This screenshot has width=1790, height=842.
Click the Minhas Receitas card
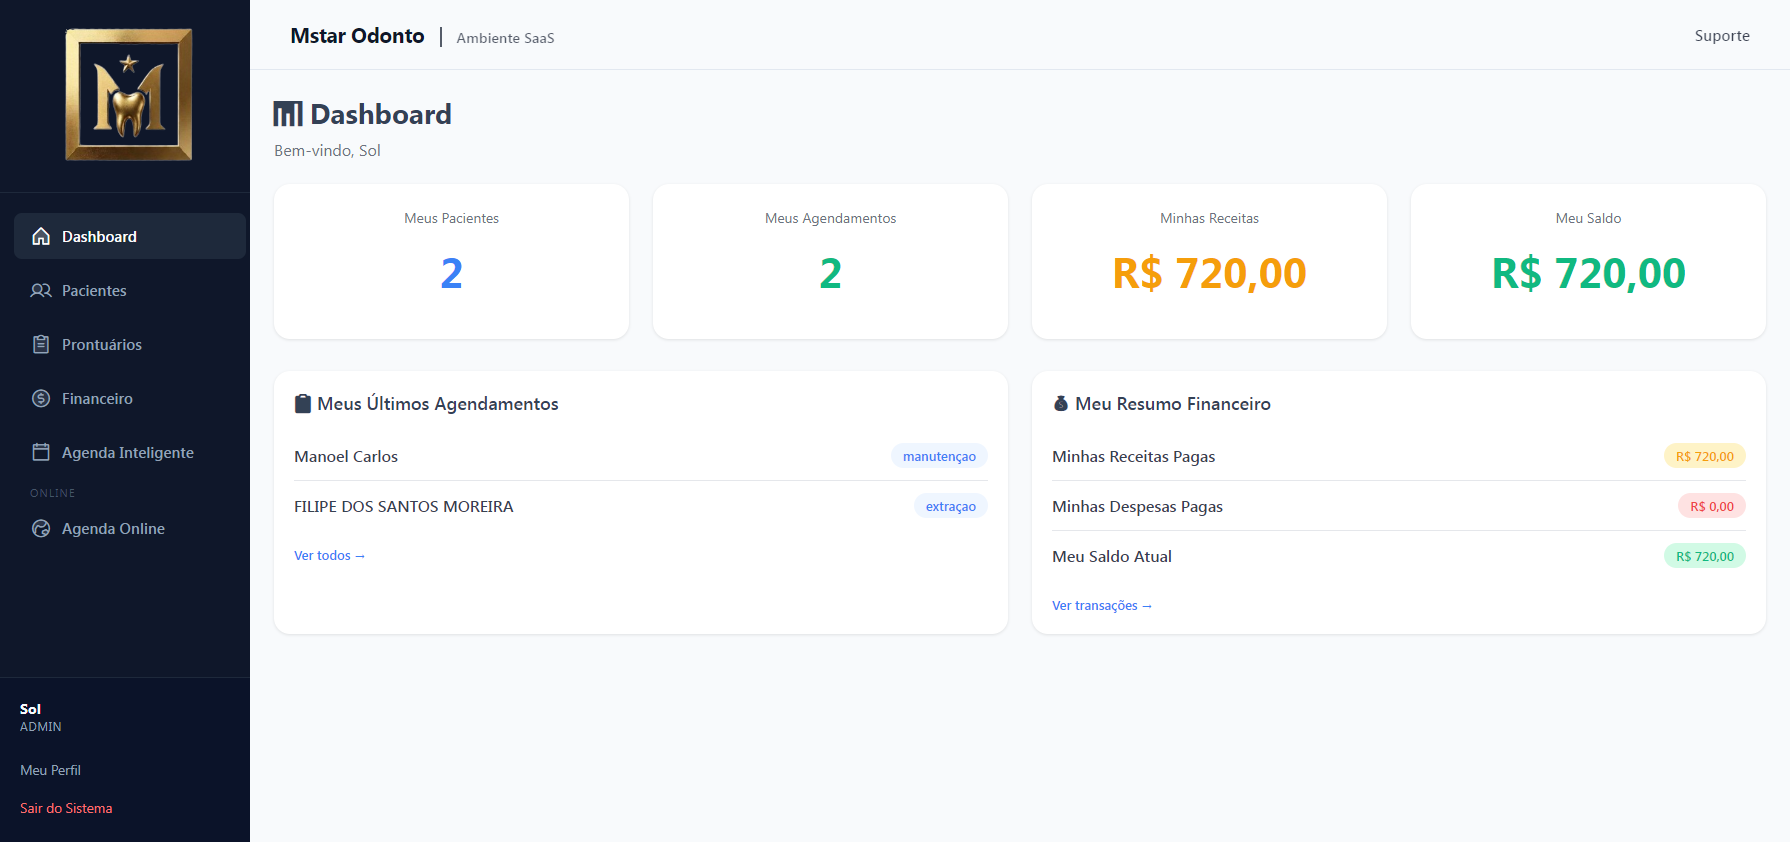[1209, 261]
